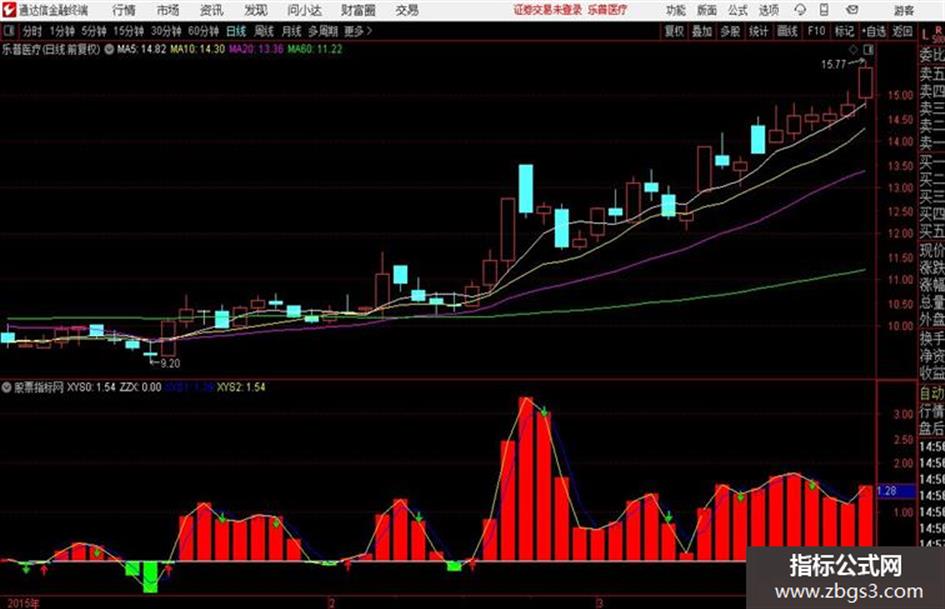Select the 日线 daily period tab
This screenshot has height=609, width=945.
click(x=236, y=31)
